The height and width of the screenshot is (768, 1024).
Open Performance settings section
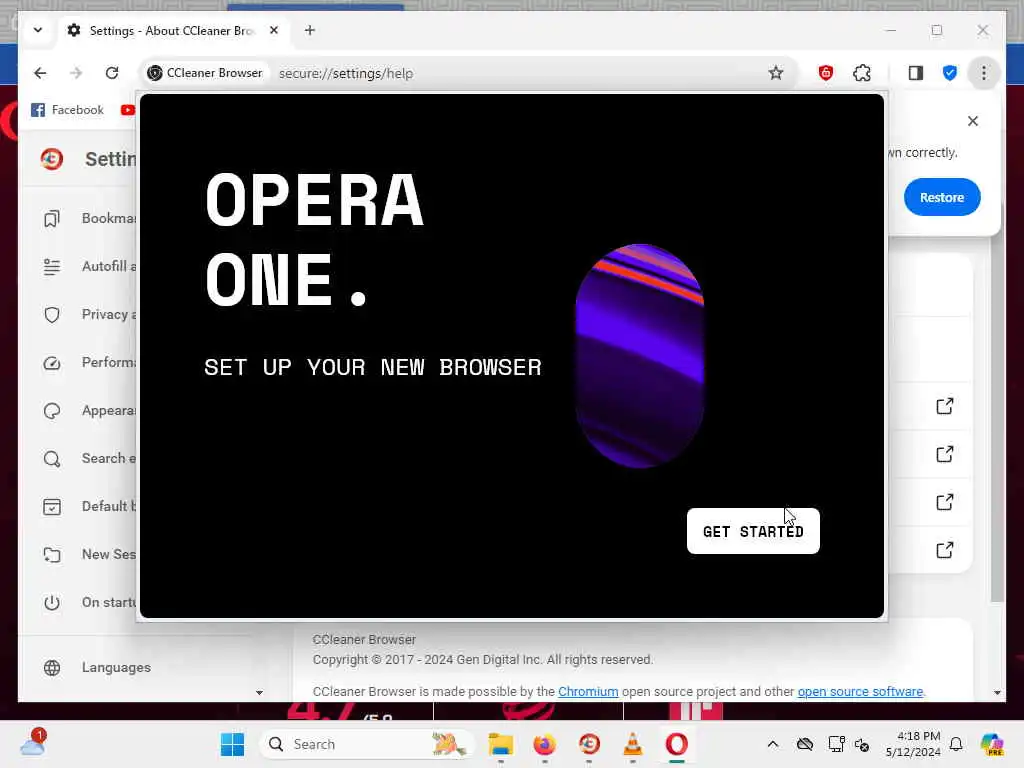click(x=90, y=362)
